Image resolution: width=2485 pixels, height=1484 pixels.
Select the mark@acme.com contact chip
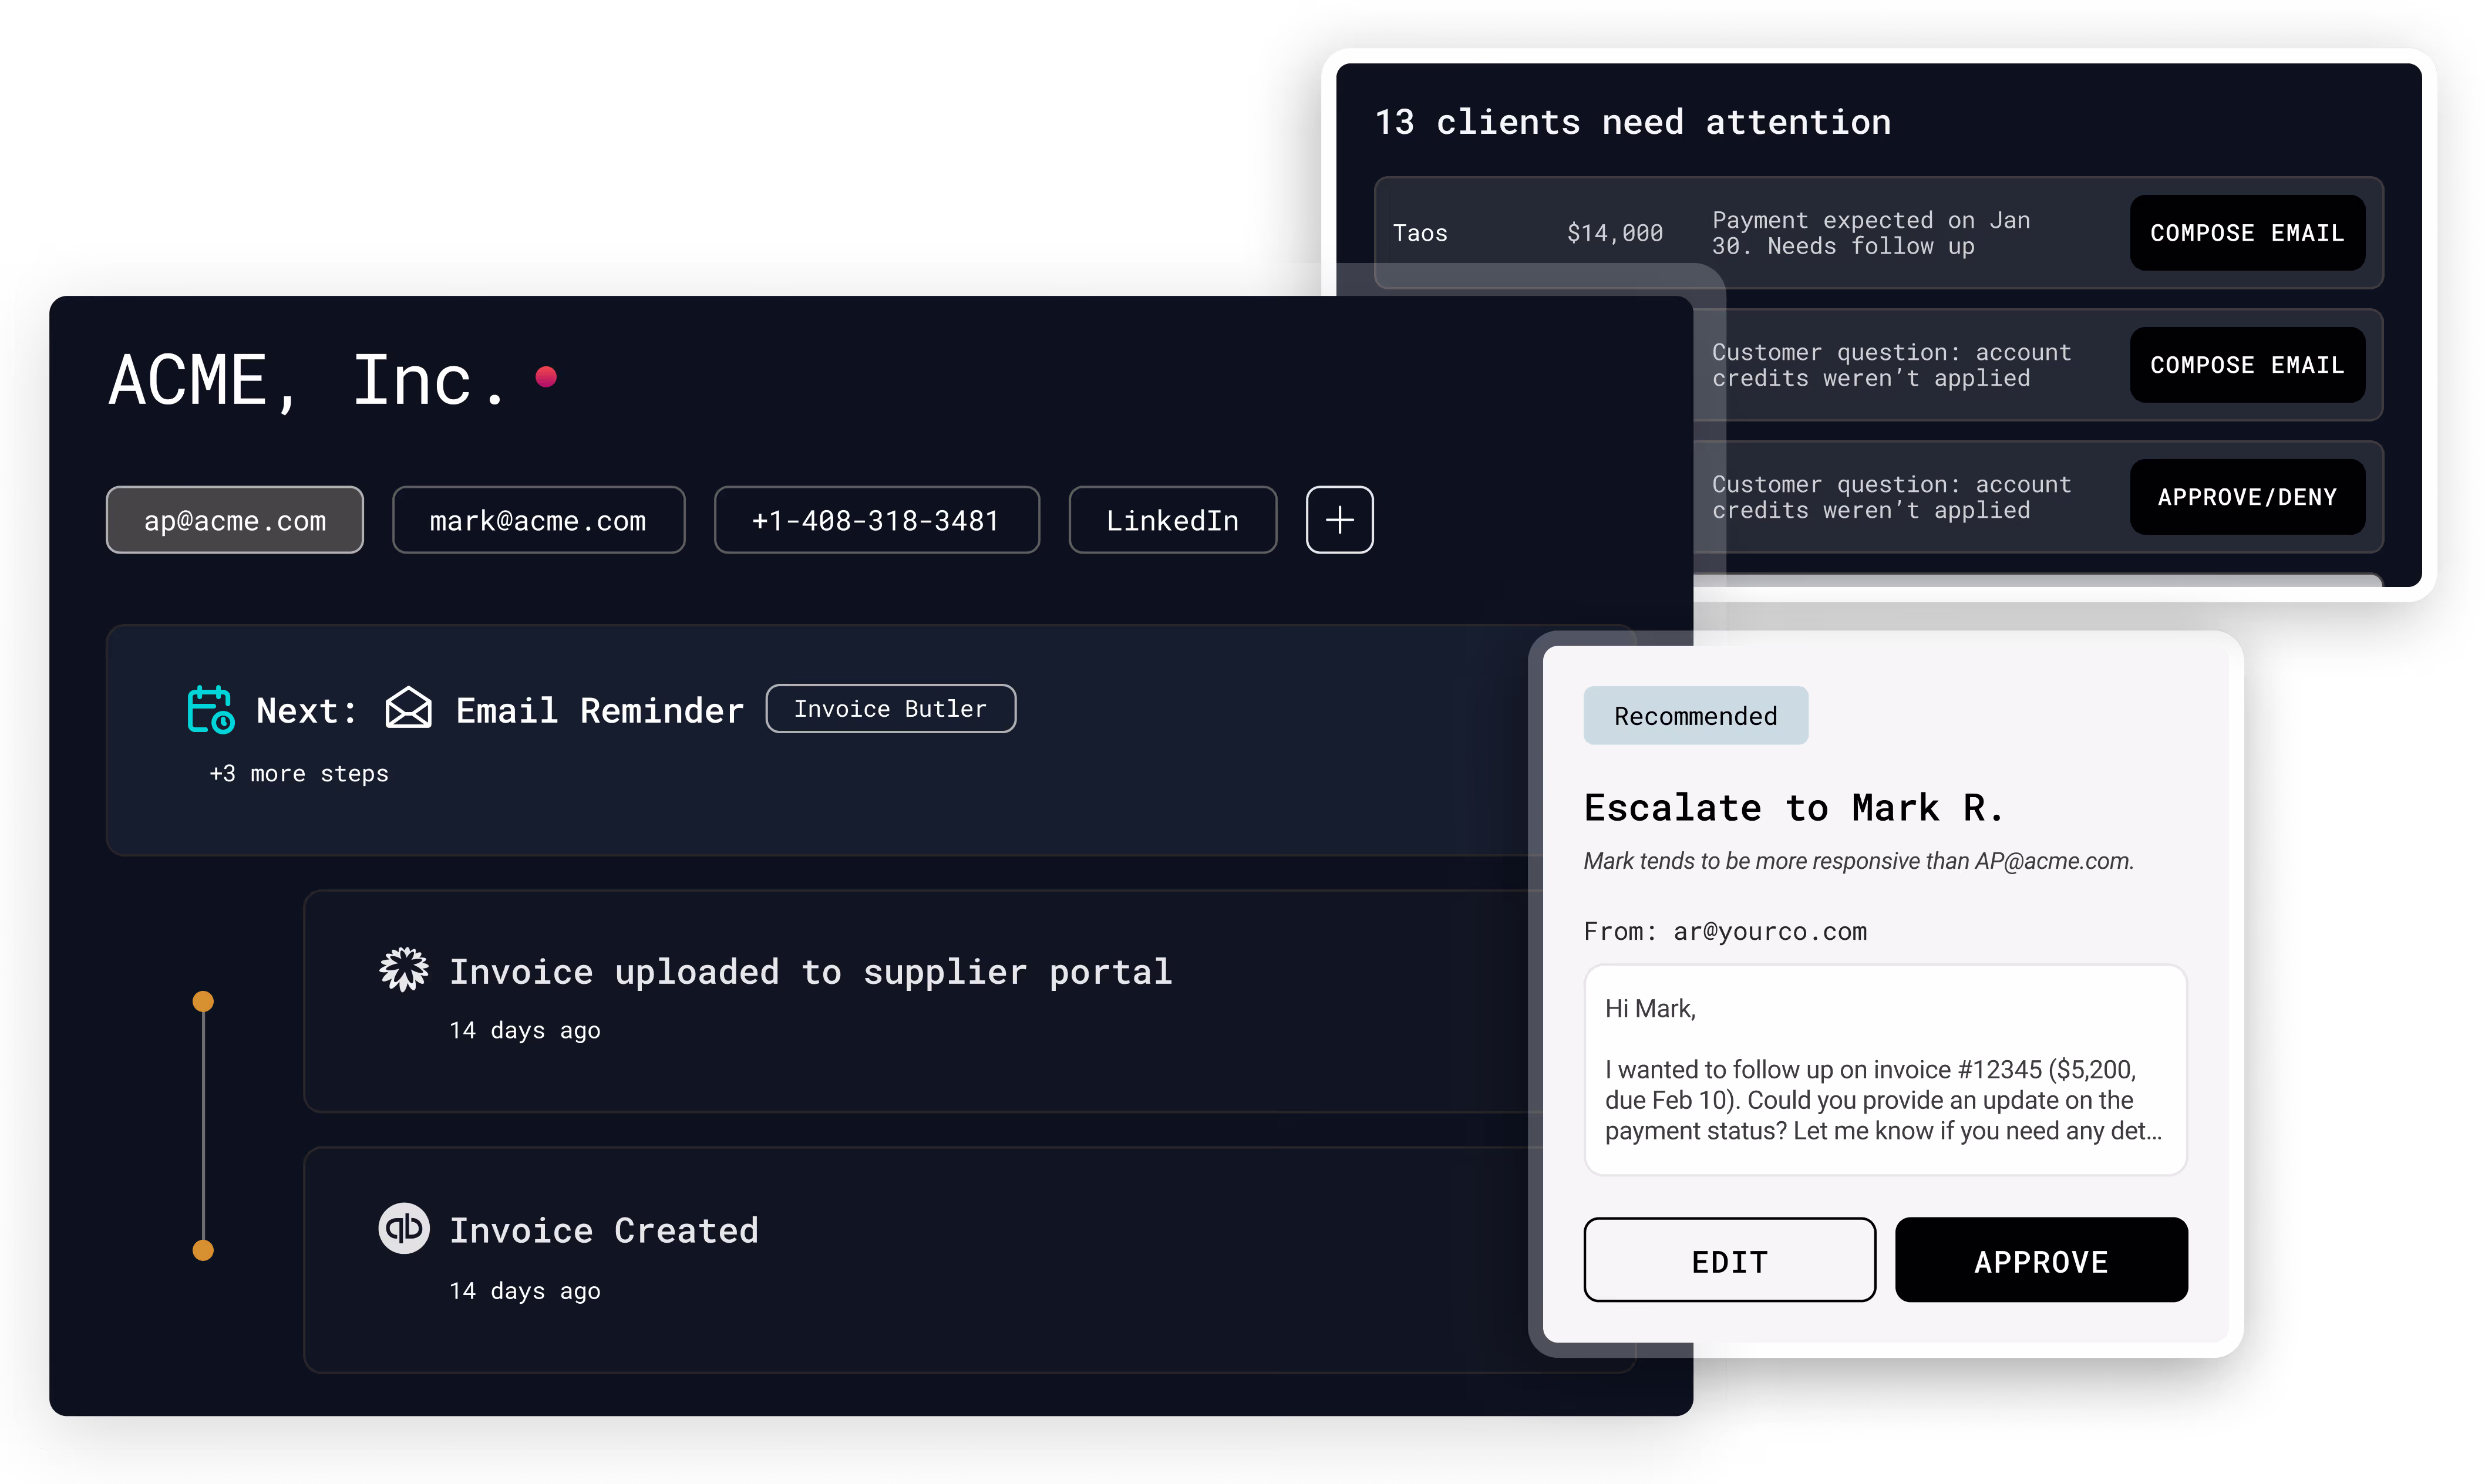[x=538, y=520]
